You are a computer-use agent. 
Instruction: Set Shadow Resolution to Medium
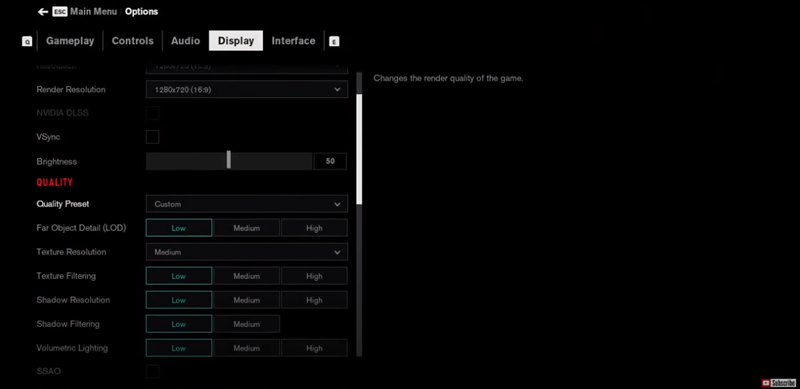point(246,300)
